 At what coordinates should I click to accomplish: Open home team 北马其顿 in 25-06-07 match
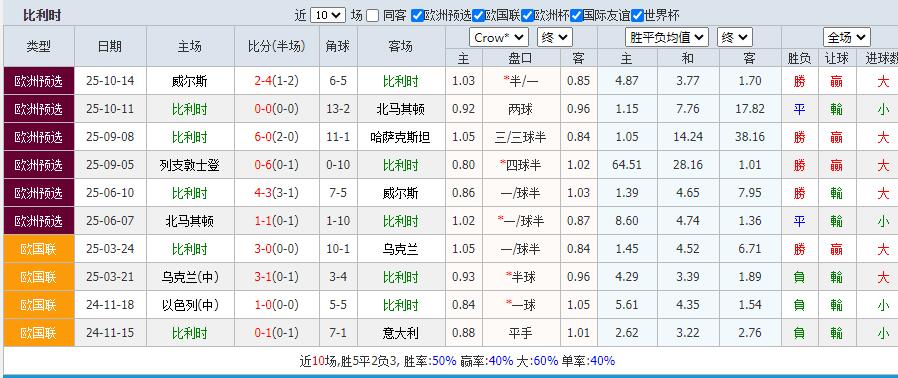tap(190, 221)
